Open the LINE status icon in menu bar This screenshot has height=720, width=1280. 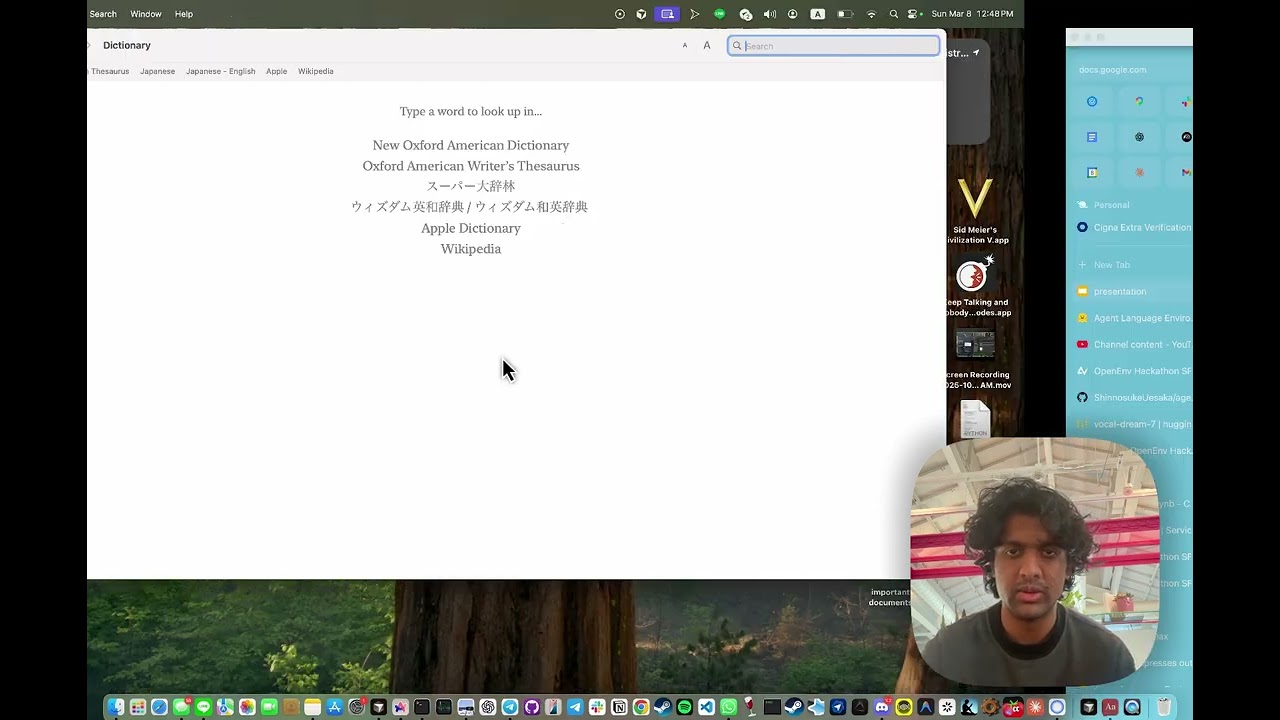click(x=719, y=14)
